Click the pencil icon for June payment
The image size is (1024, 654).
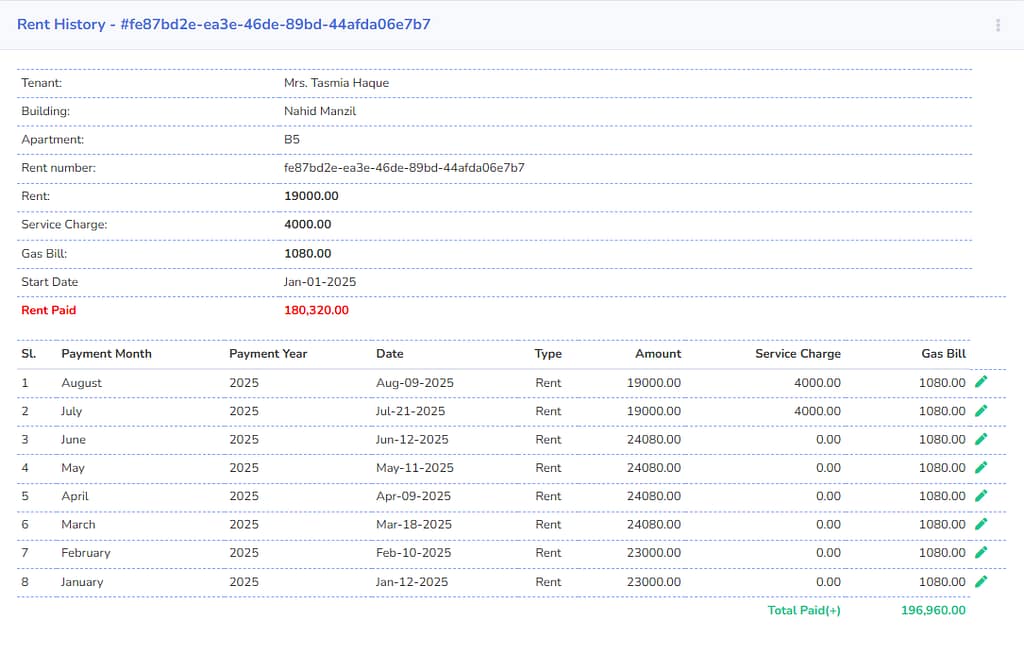pos(981,439)
